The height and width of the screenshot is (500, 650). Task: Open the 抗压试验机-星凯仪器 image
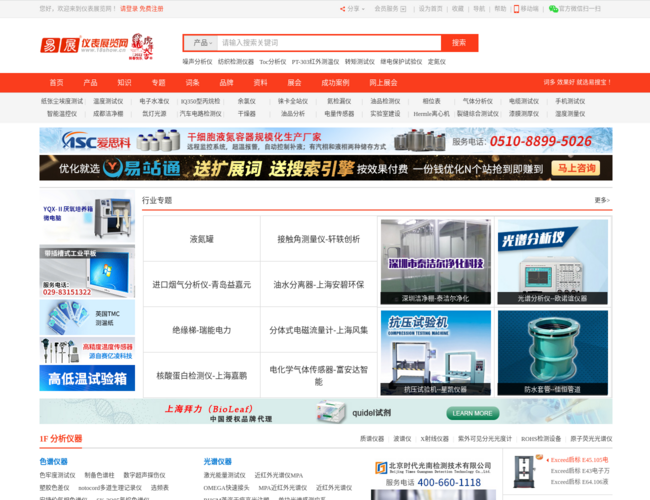[436, 353]
